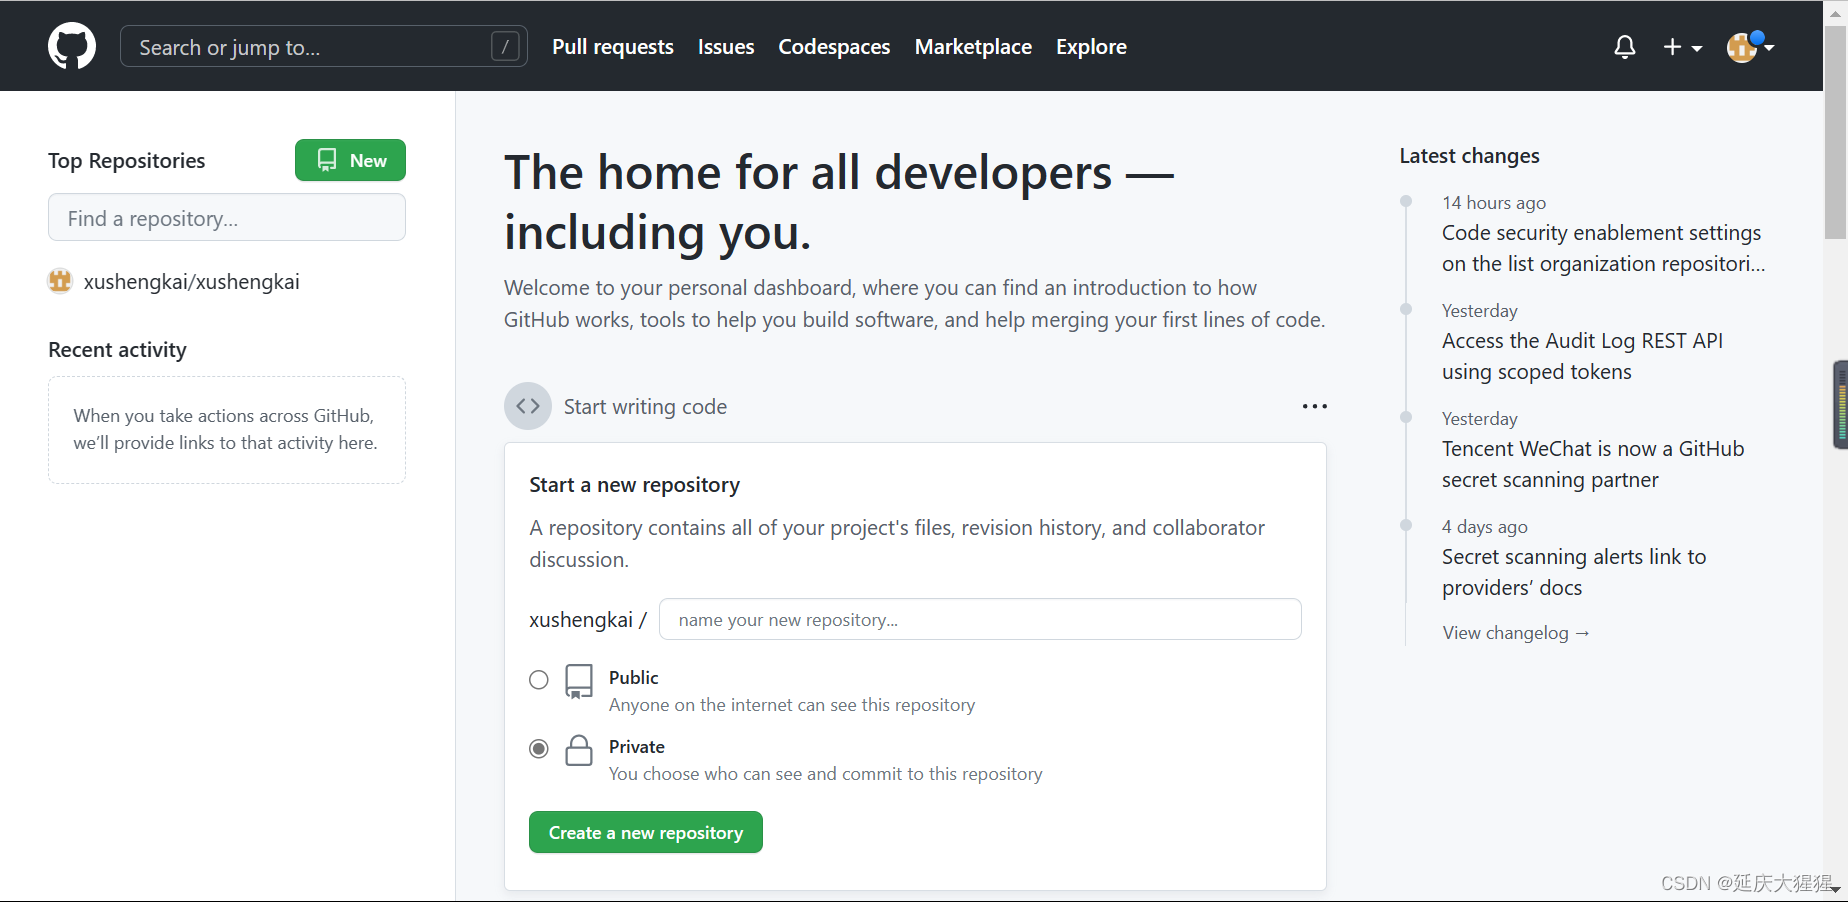
Task: Open the notifications bell
Action: point(1625,47)
